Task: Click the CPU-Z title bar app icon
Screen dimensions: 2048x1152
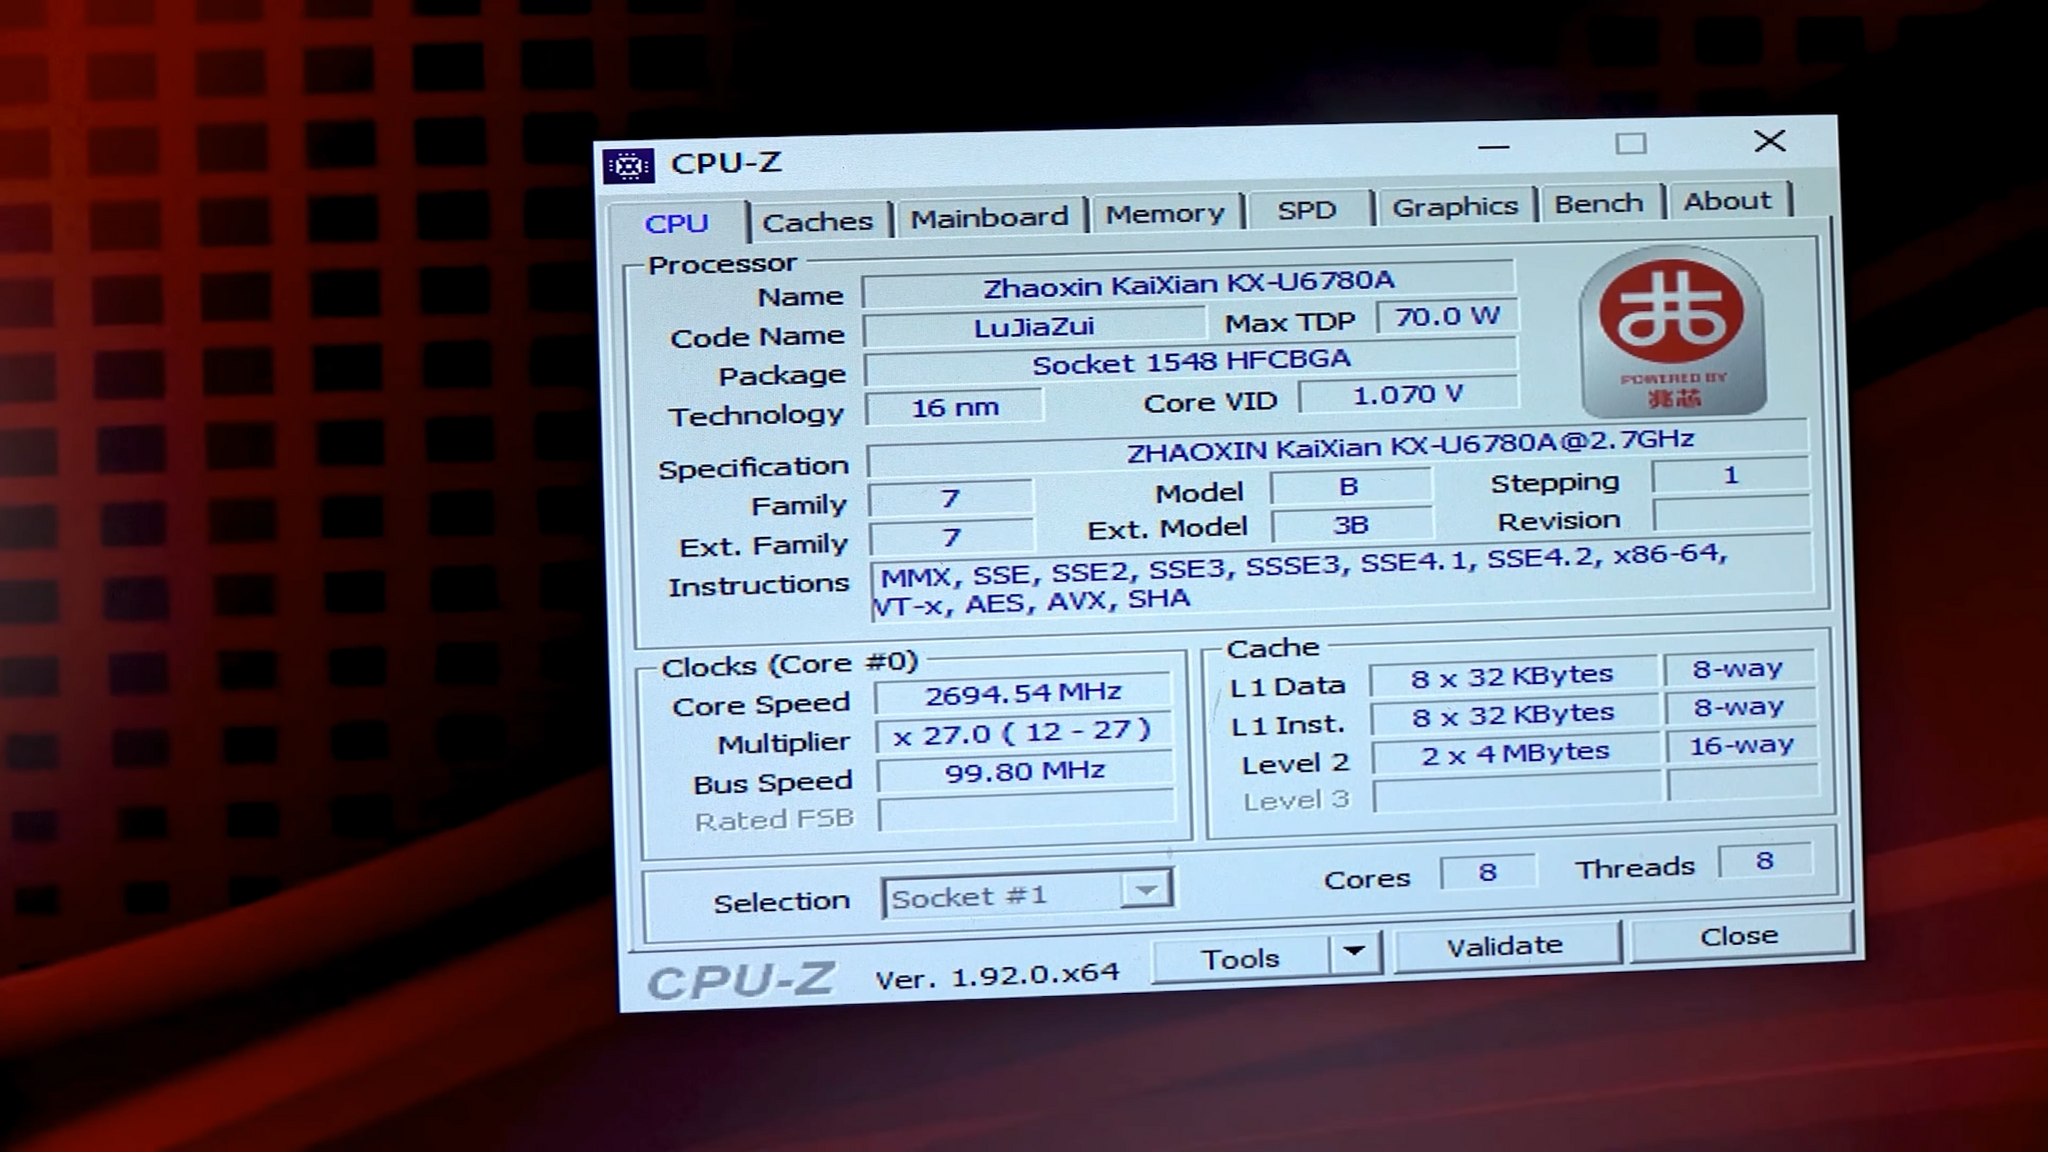Action: [x=629, y=166]
